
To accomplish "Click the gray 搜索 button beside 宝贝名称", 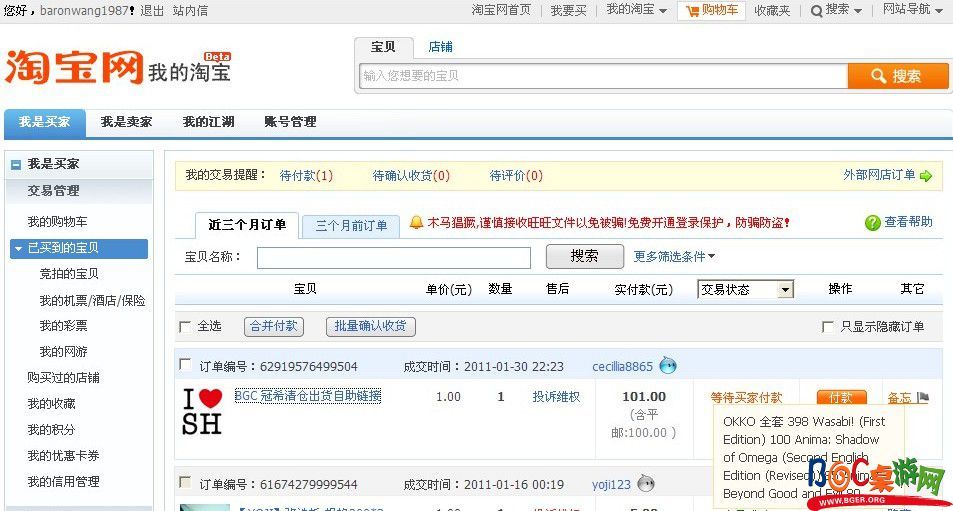I will [585, 256].
